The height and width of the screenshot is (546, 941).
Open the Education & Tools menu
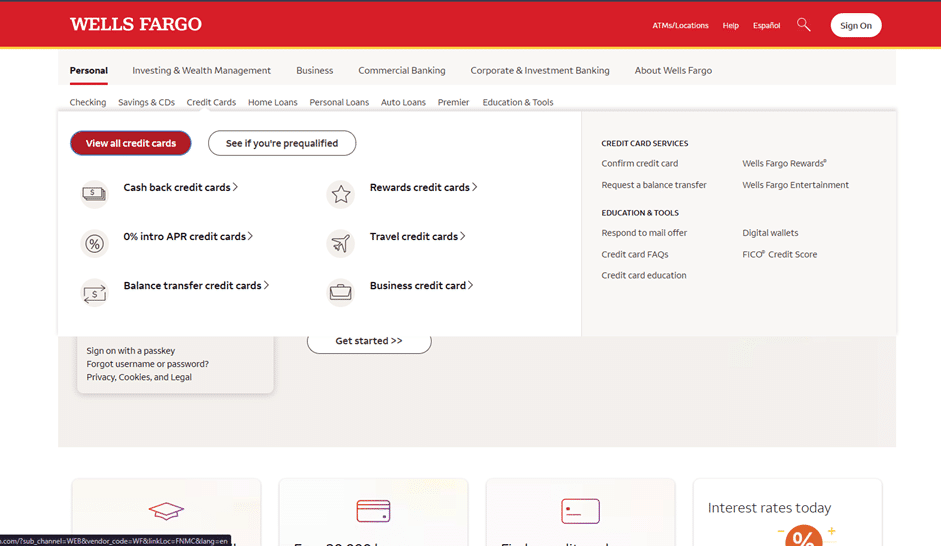518,102
